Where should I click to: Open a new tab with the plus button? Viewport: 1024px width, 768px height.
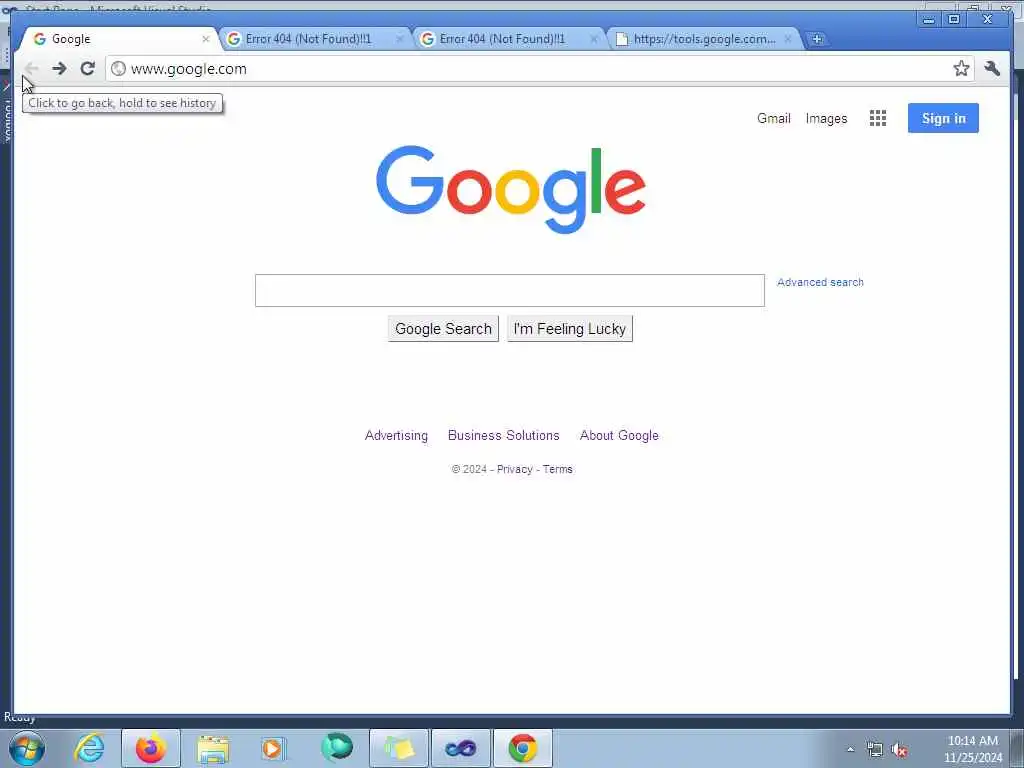[x=816, y=39]
